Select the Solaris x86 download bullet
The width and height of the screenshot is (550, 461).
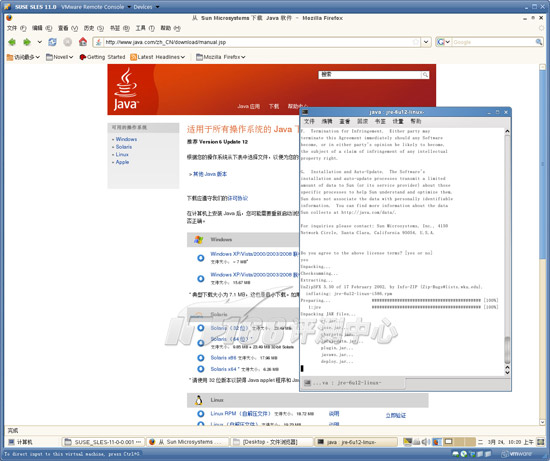(201, 358)
